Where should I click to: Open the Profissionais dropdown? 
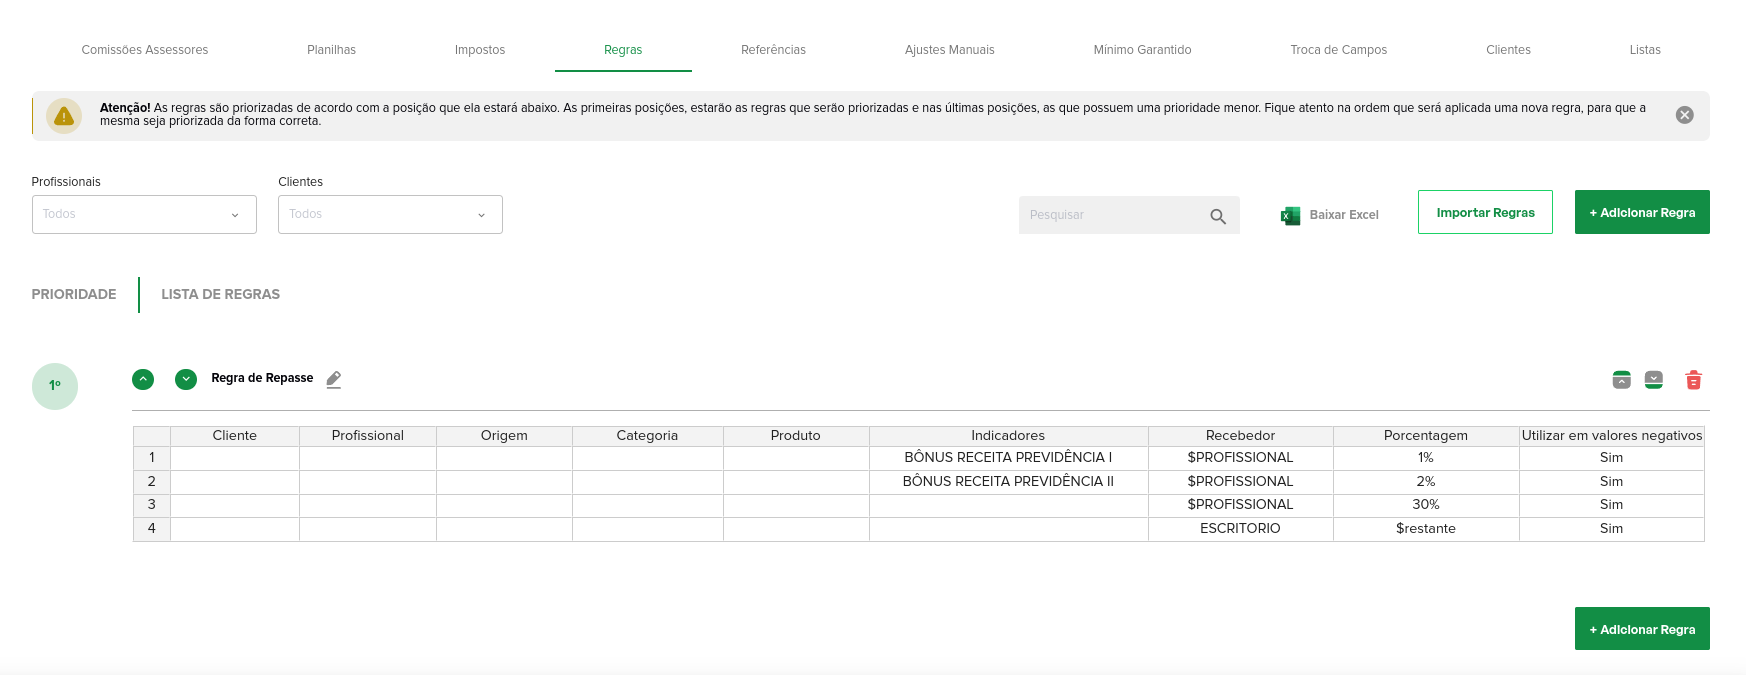tap(144, 215)
